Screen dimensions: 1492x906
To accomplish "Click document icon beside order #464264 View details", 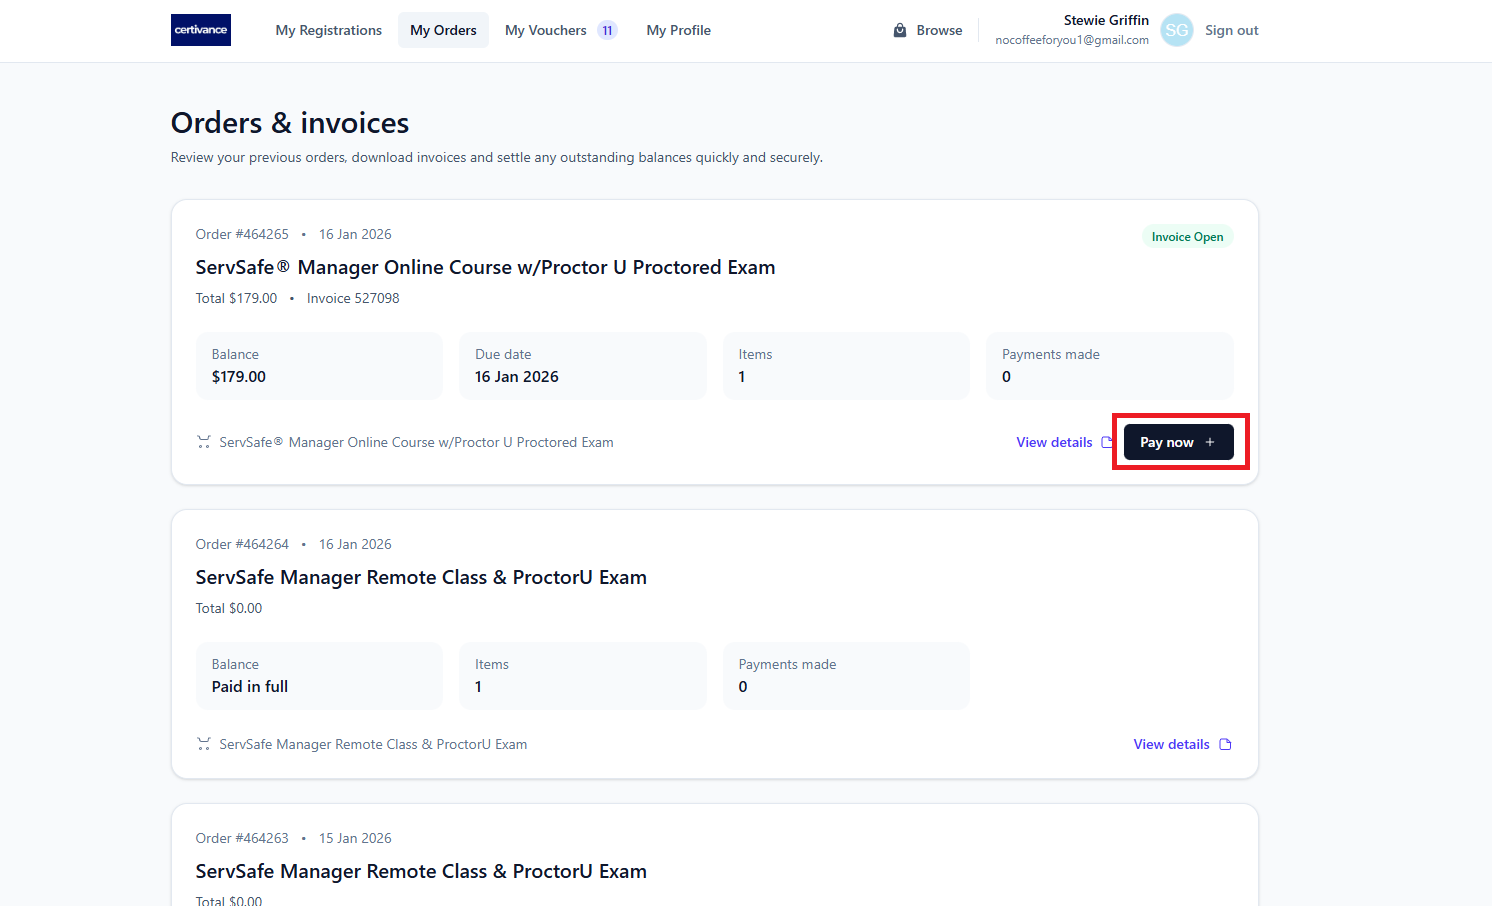I will 1225,744.
